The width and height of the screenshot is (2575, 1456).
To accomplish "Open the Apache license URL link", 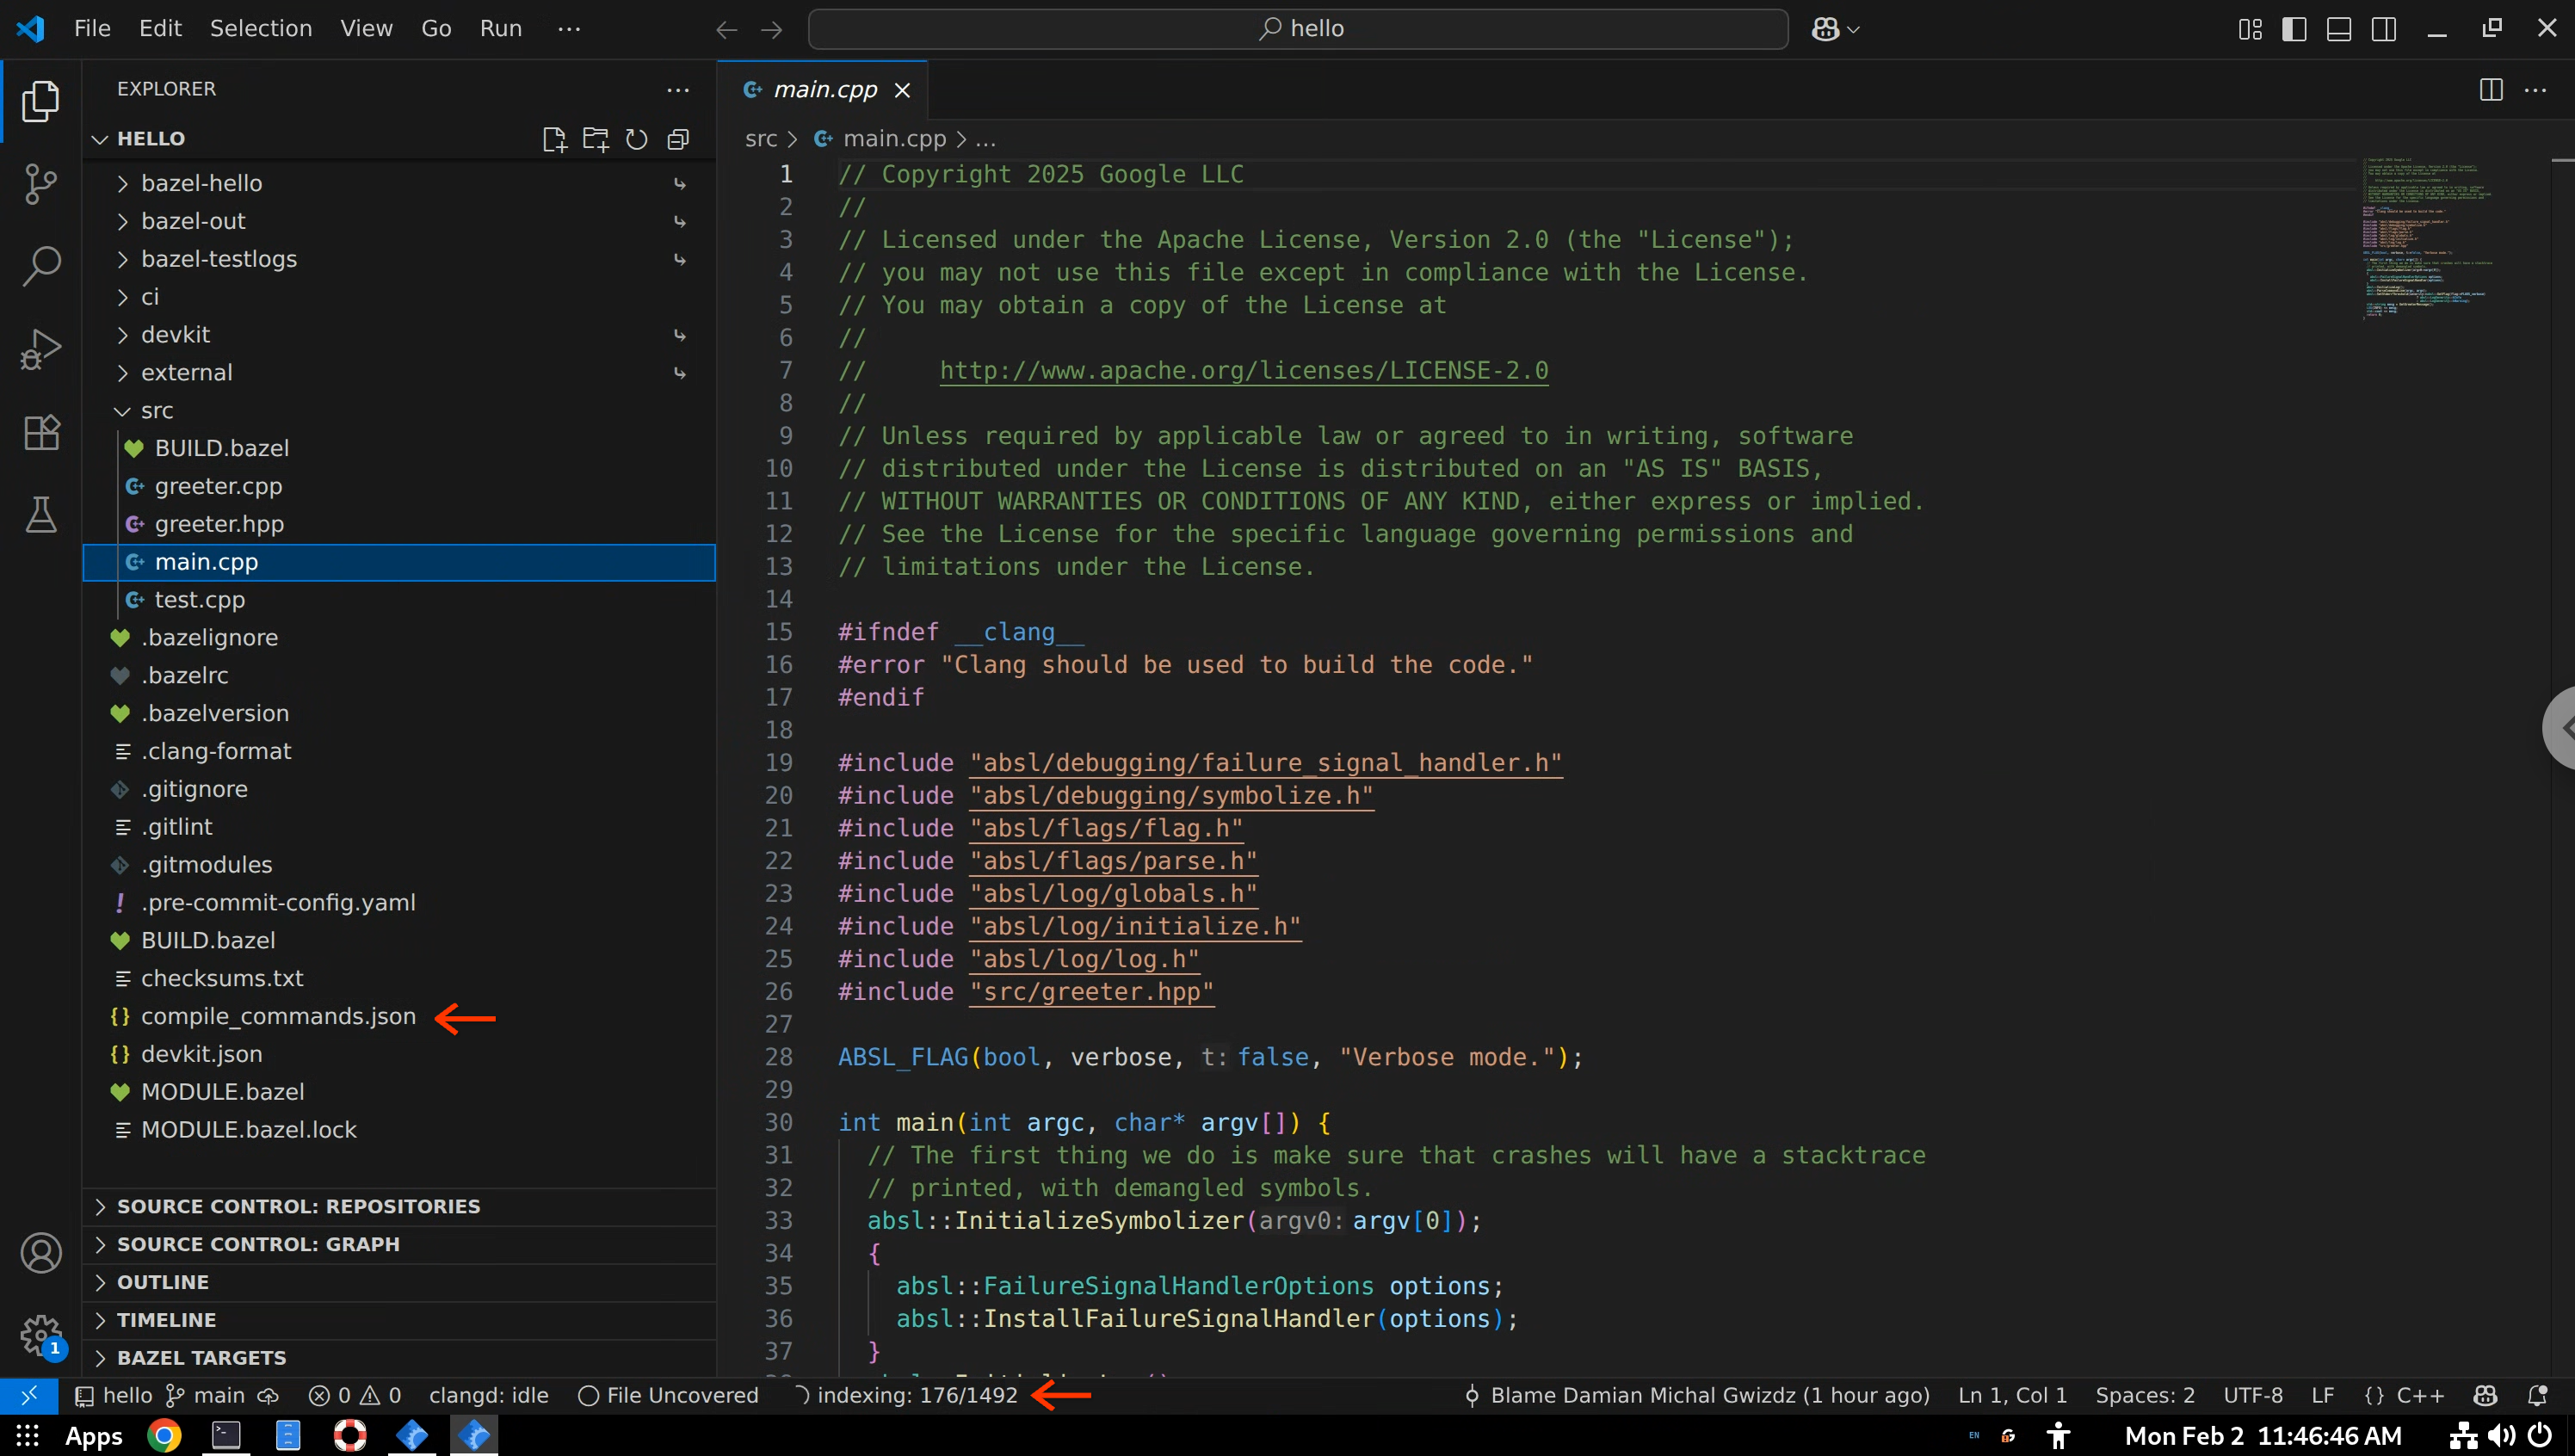I will [1243, 371].
